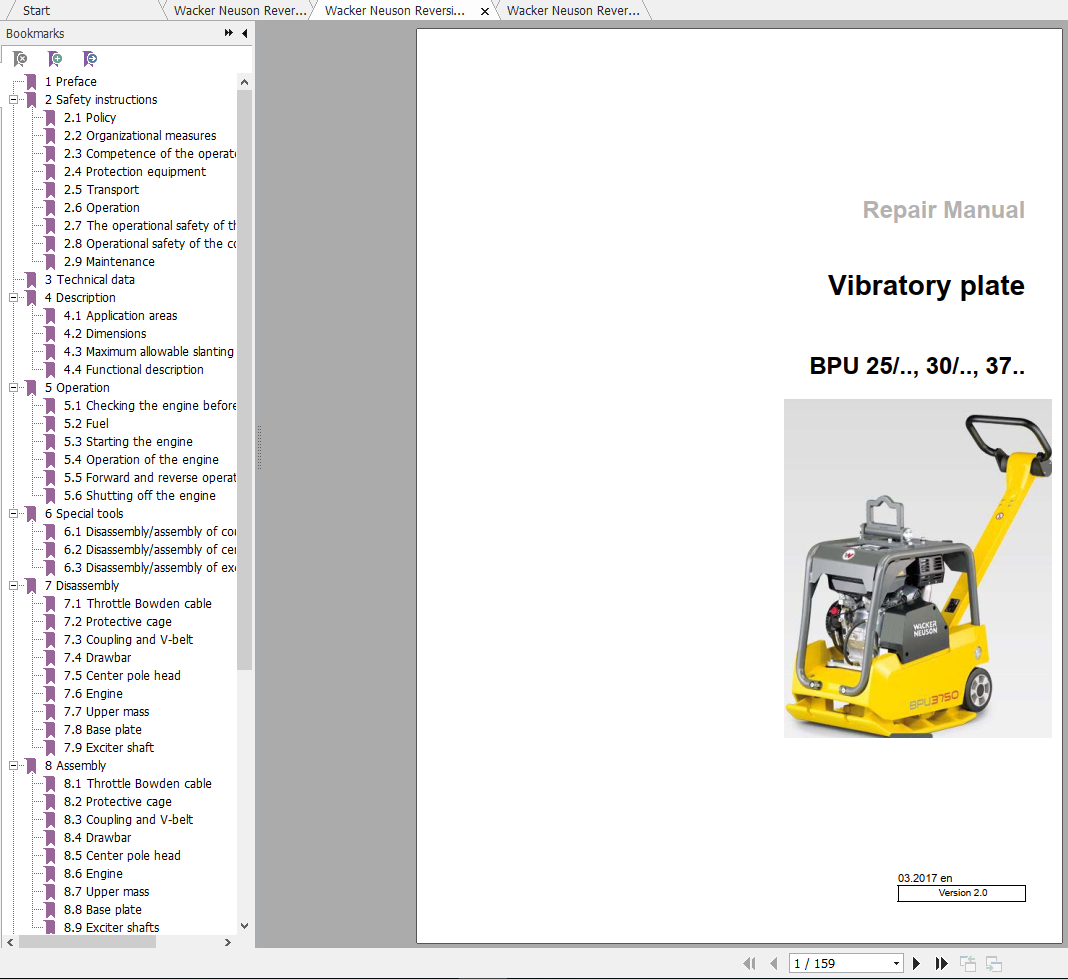Click the add bookmark icon with green plus
Image resolution: width=1068 pixels, height=979 pixels.
pos(55,59)
